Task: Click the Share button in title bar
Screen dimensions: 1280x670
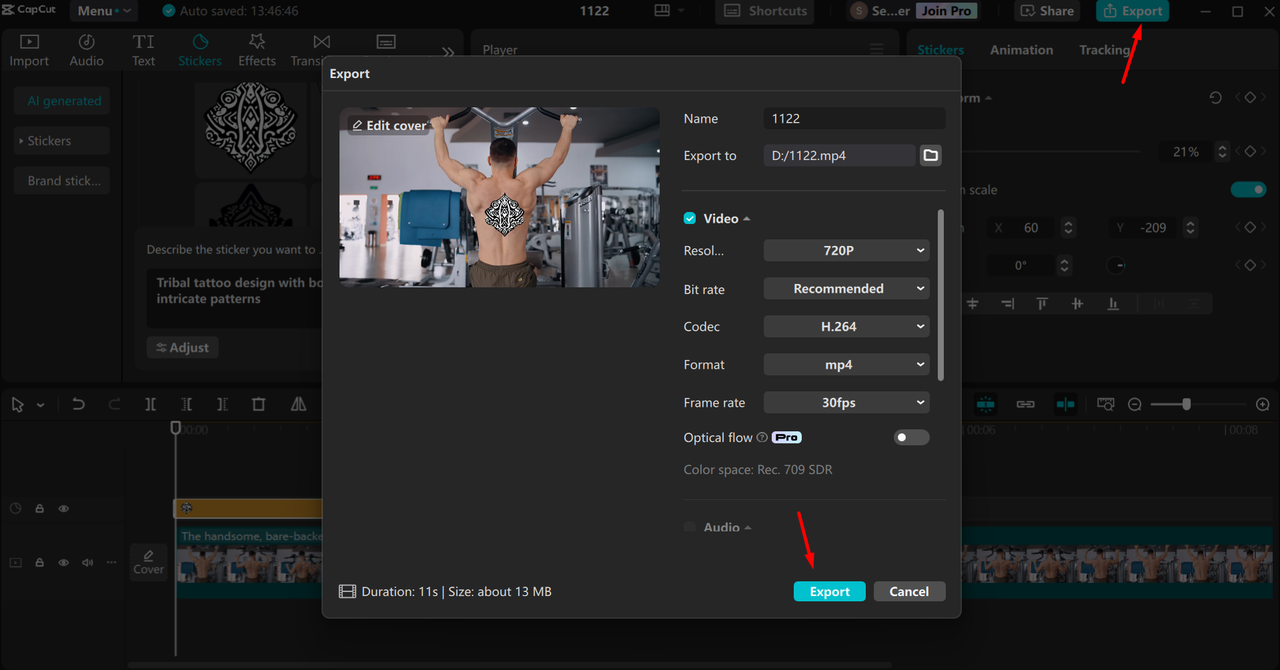Action: [x=1048, y=11]
